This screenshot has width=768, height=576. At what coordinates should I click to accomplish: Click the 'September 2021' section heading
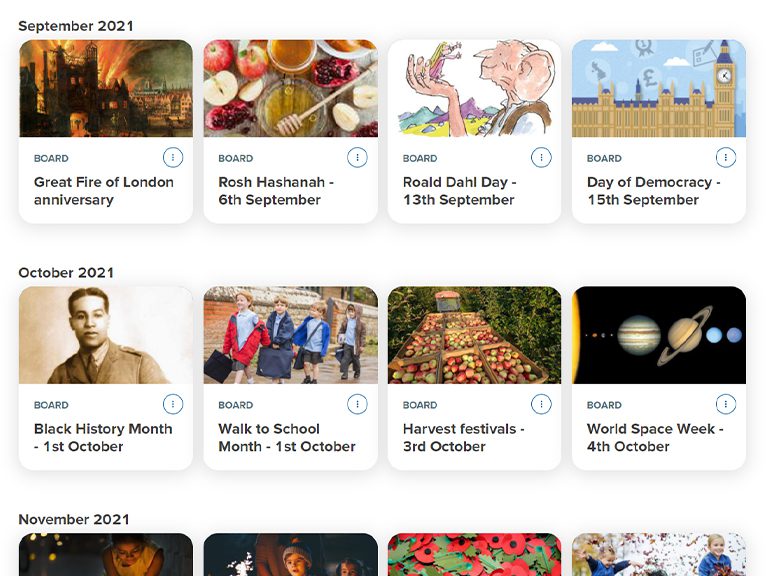[75, 26]
